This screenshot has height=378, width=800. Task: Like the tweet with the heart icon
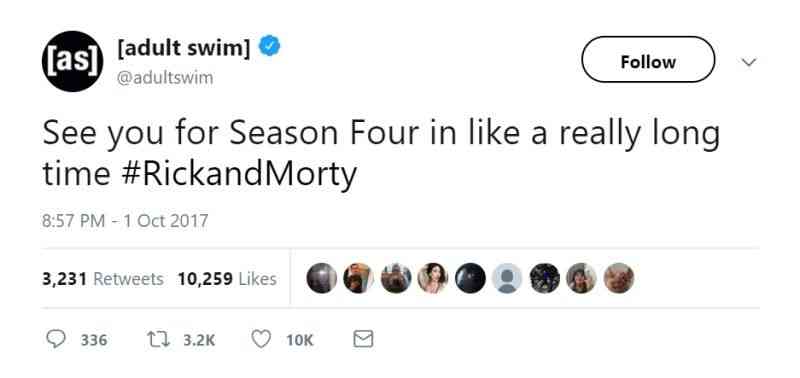[x=262, y=339]
